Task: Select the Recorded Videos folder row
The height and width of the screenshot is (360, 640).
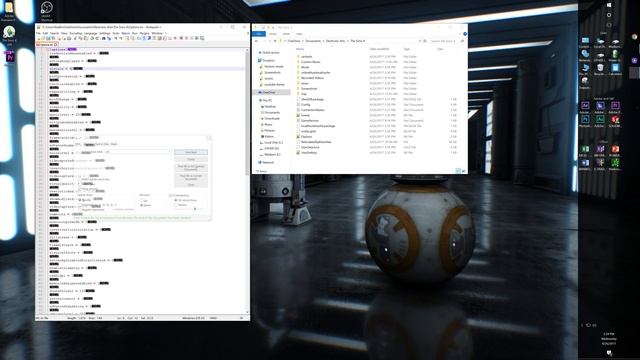Action: pyautogui.click(x=376, y=78)
